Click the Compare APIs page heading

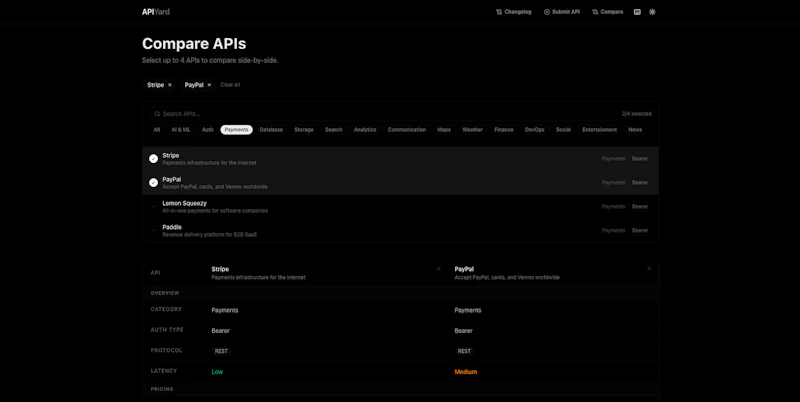194,43
